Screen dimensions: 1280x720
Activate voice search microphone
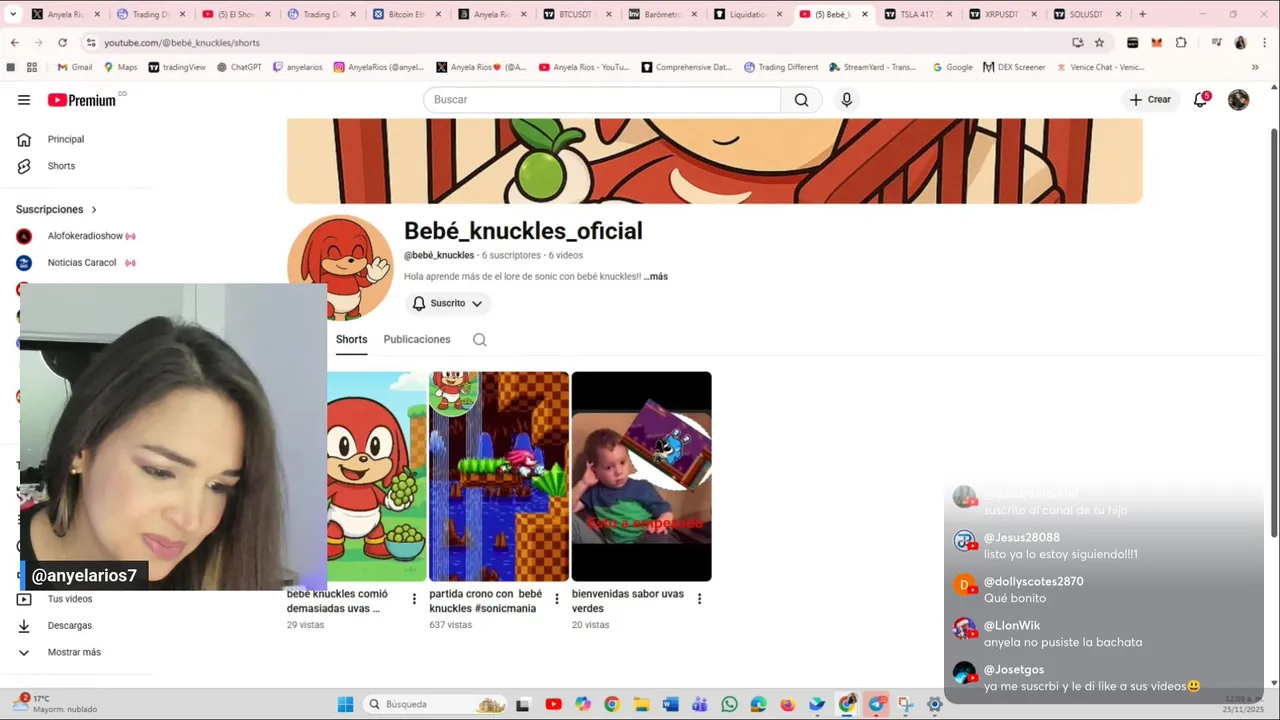point(846,100)
